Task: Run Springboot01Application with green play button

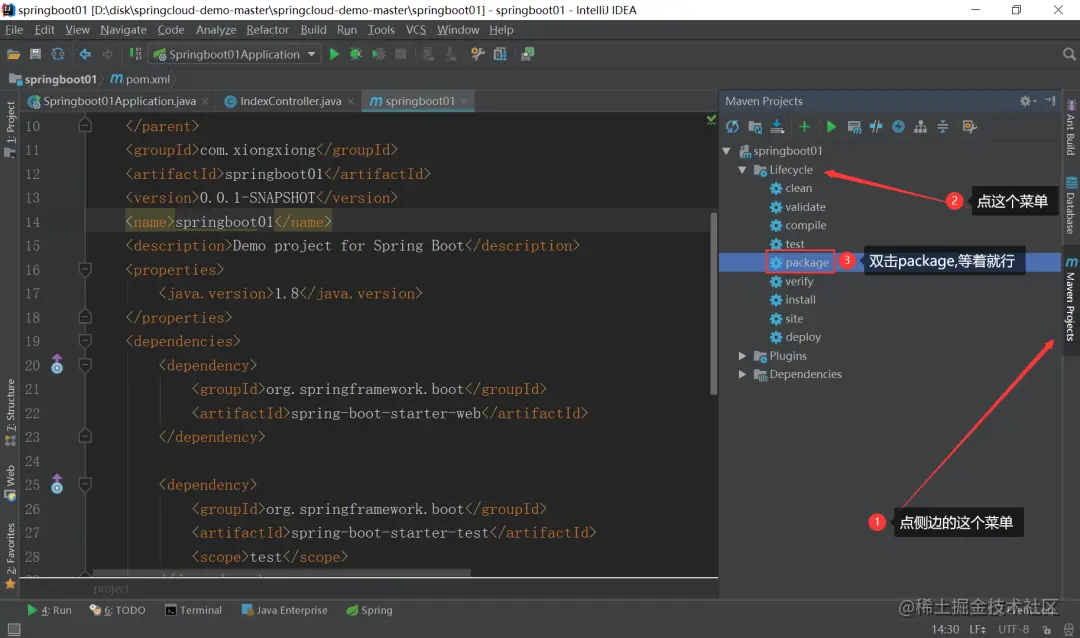Action: pos(334,54)
